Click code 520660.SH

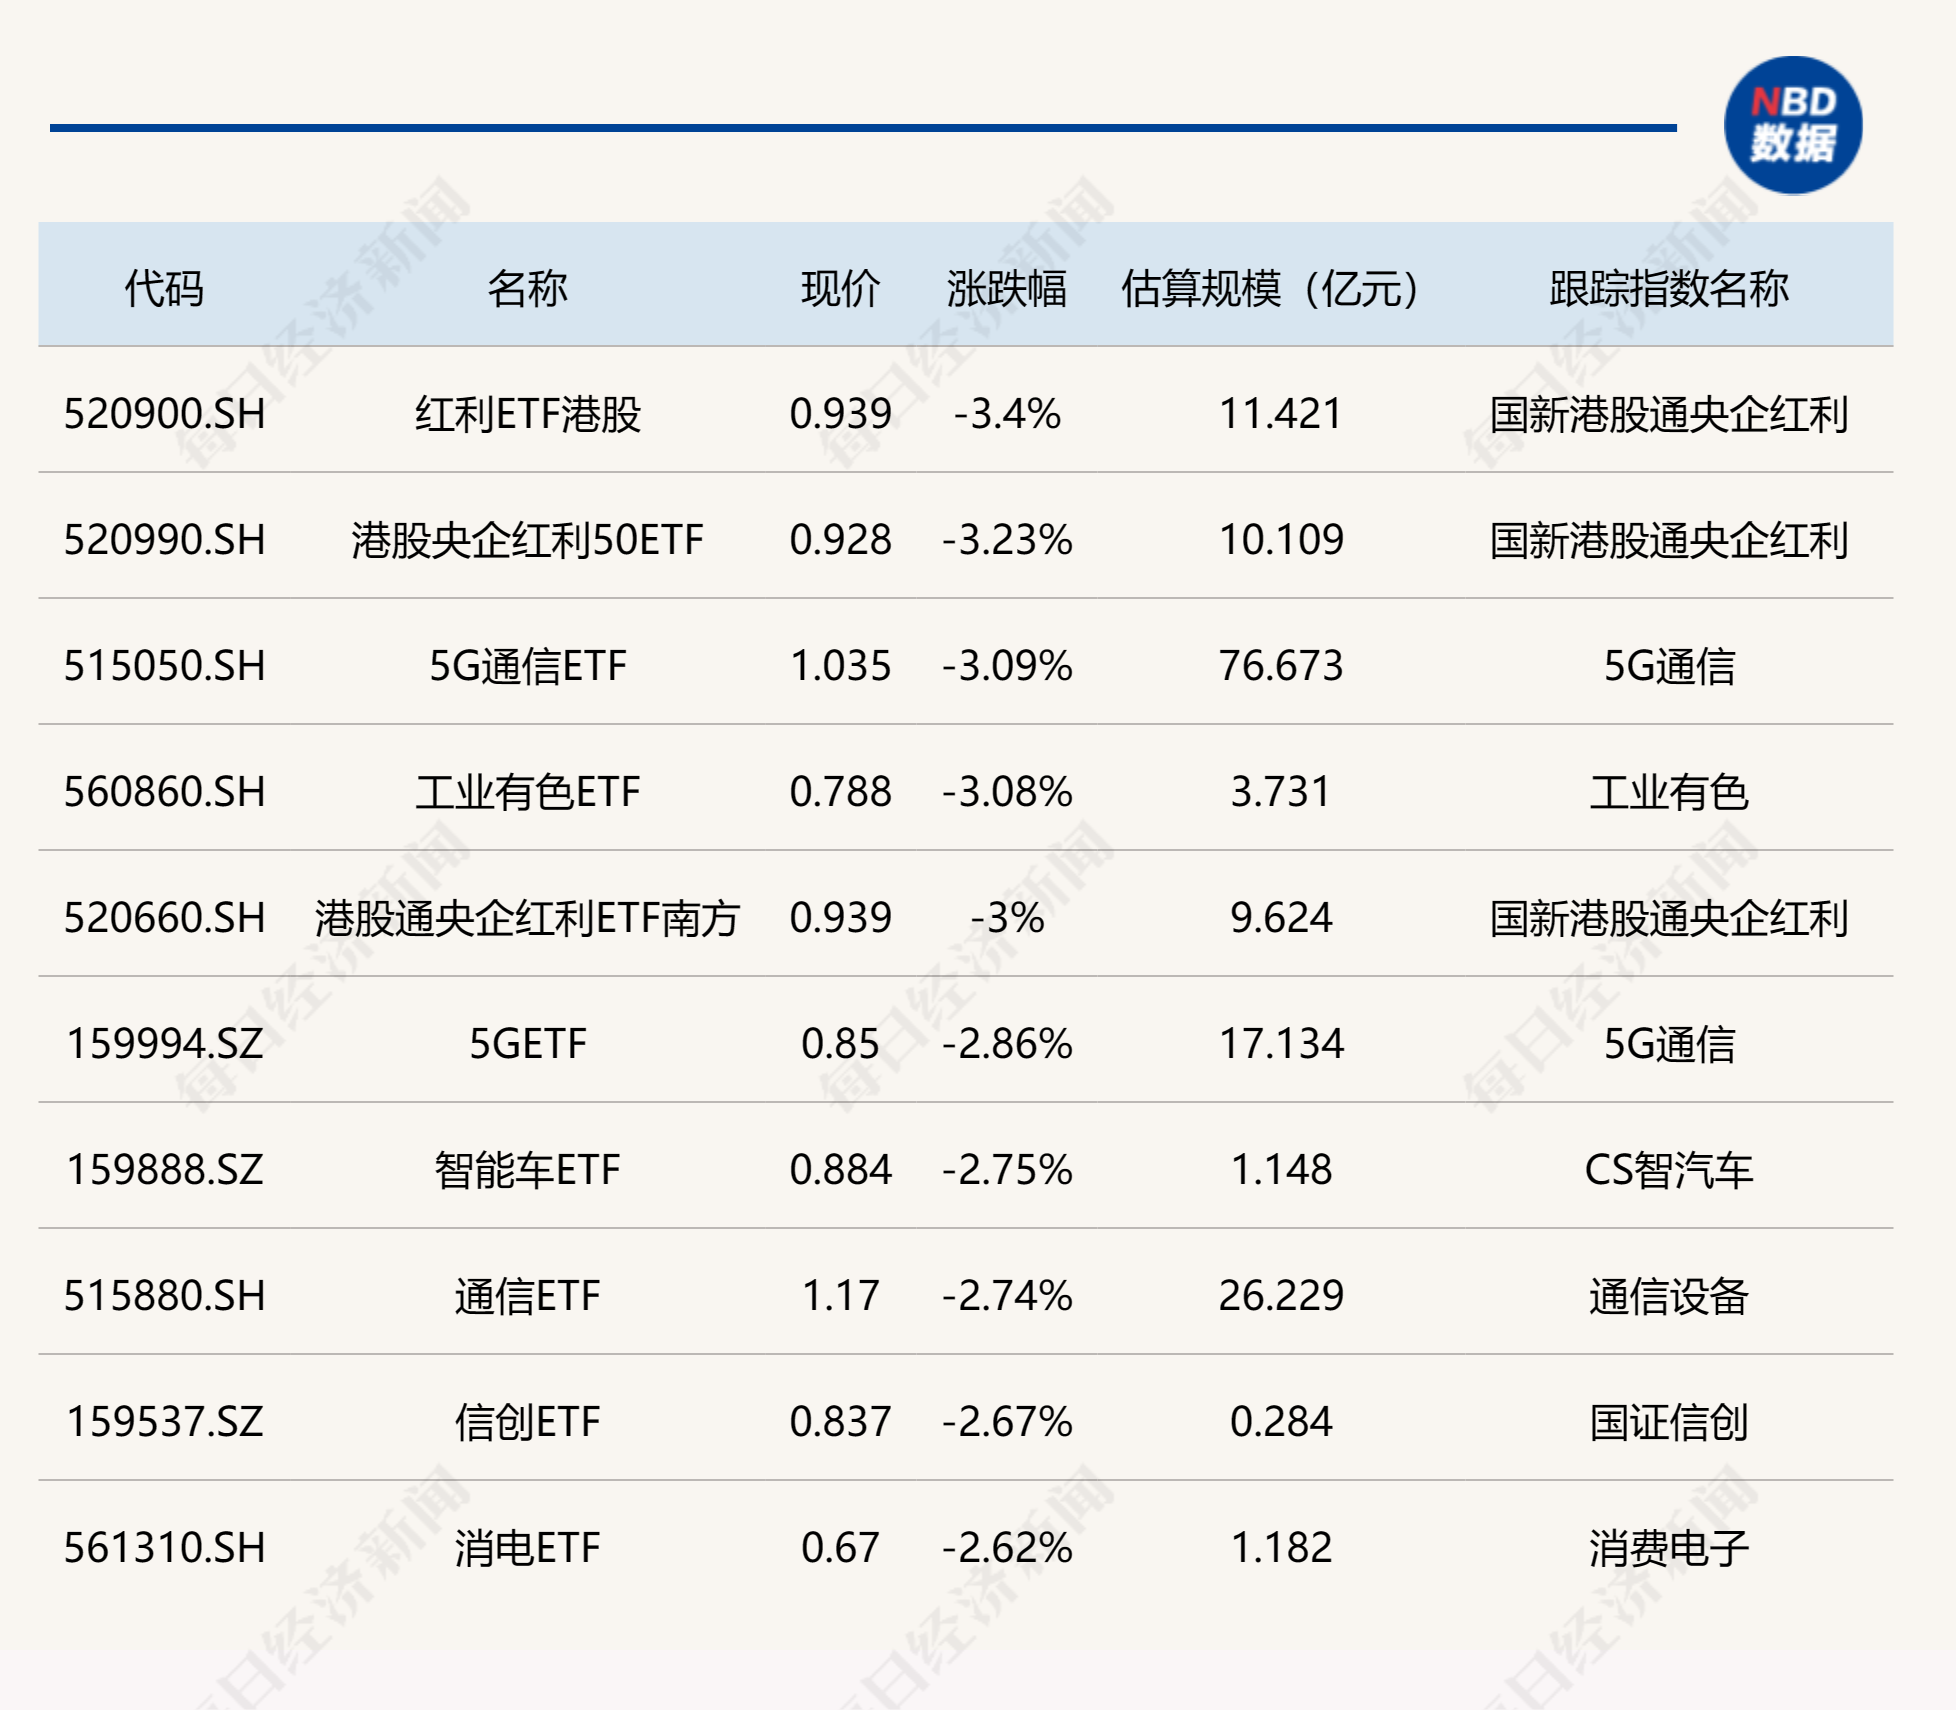click(x=165, y=918)
